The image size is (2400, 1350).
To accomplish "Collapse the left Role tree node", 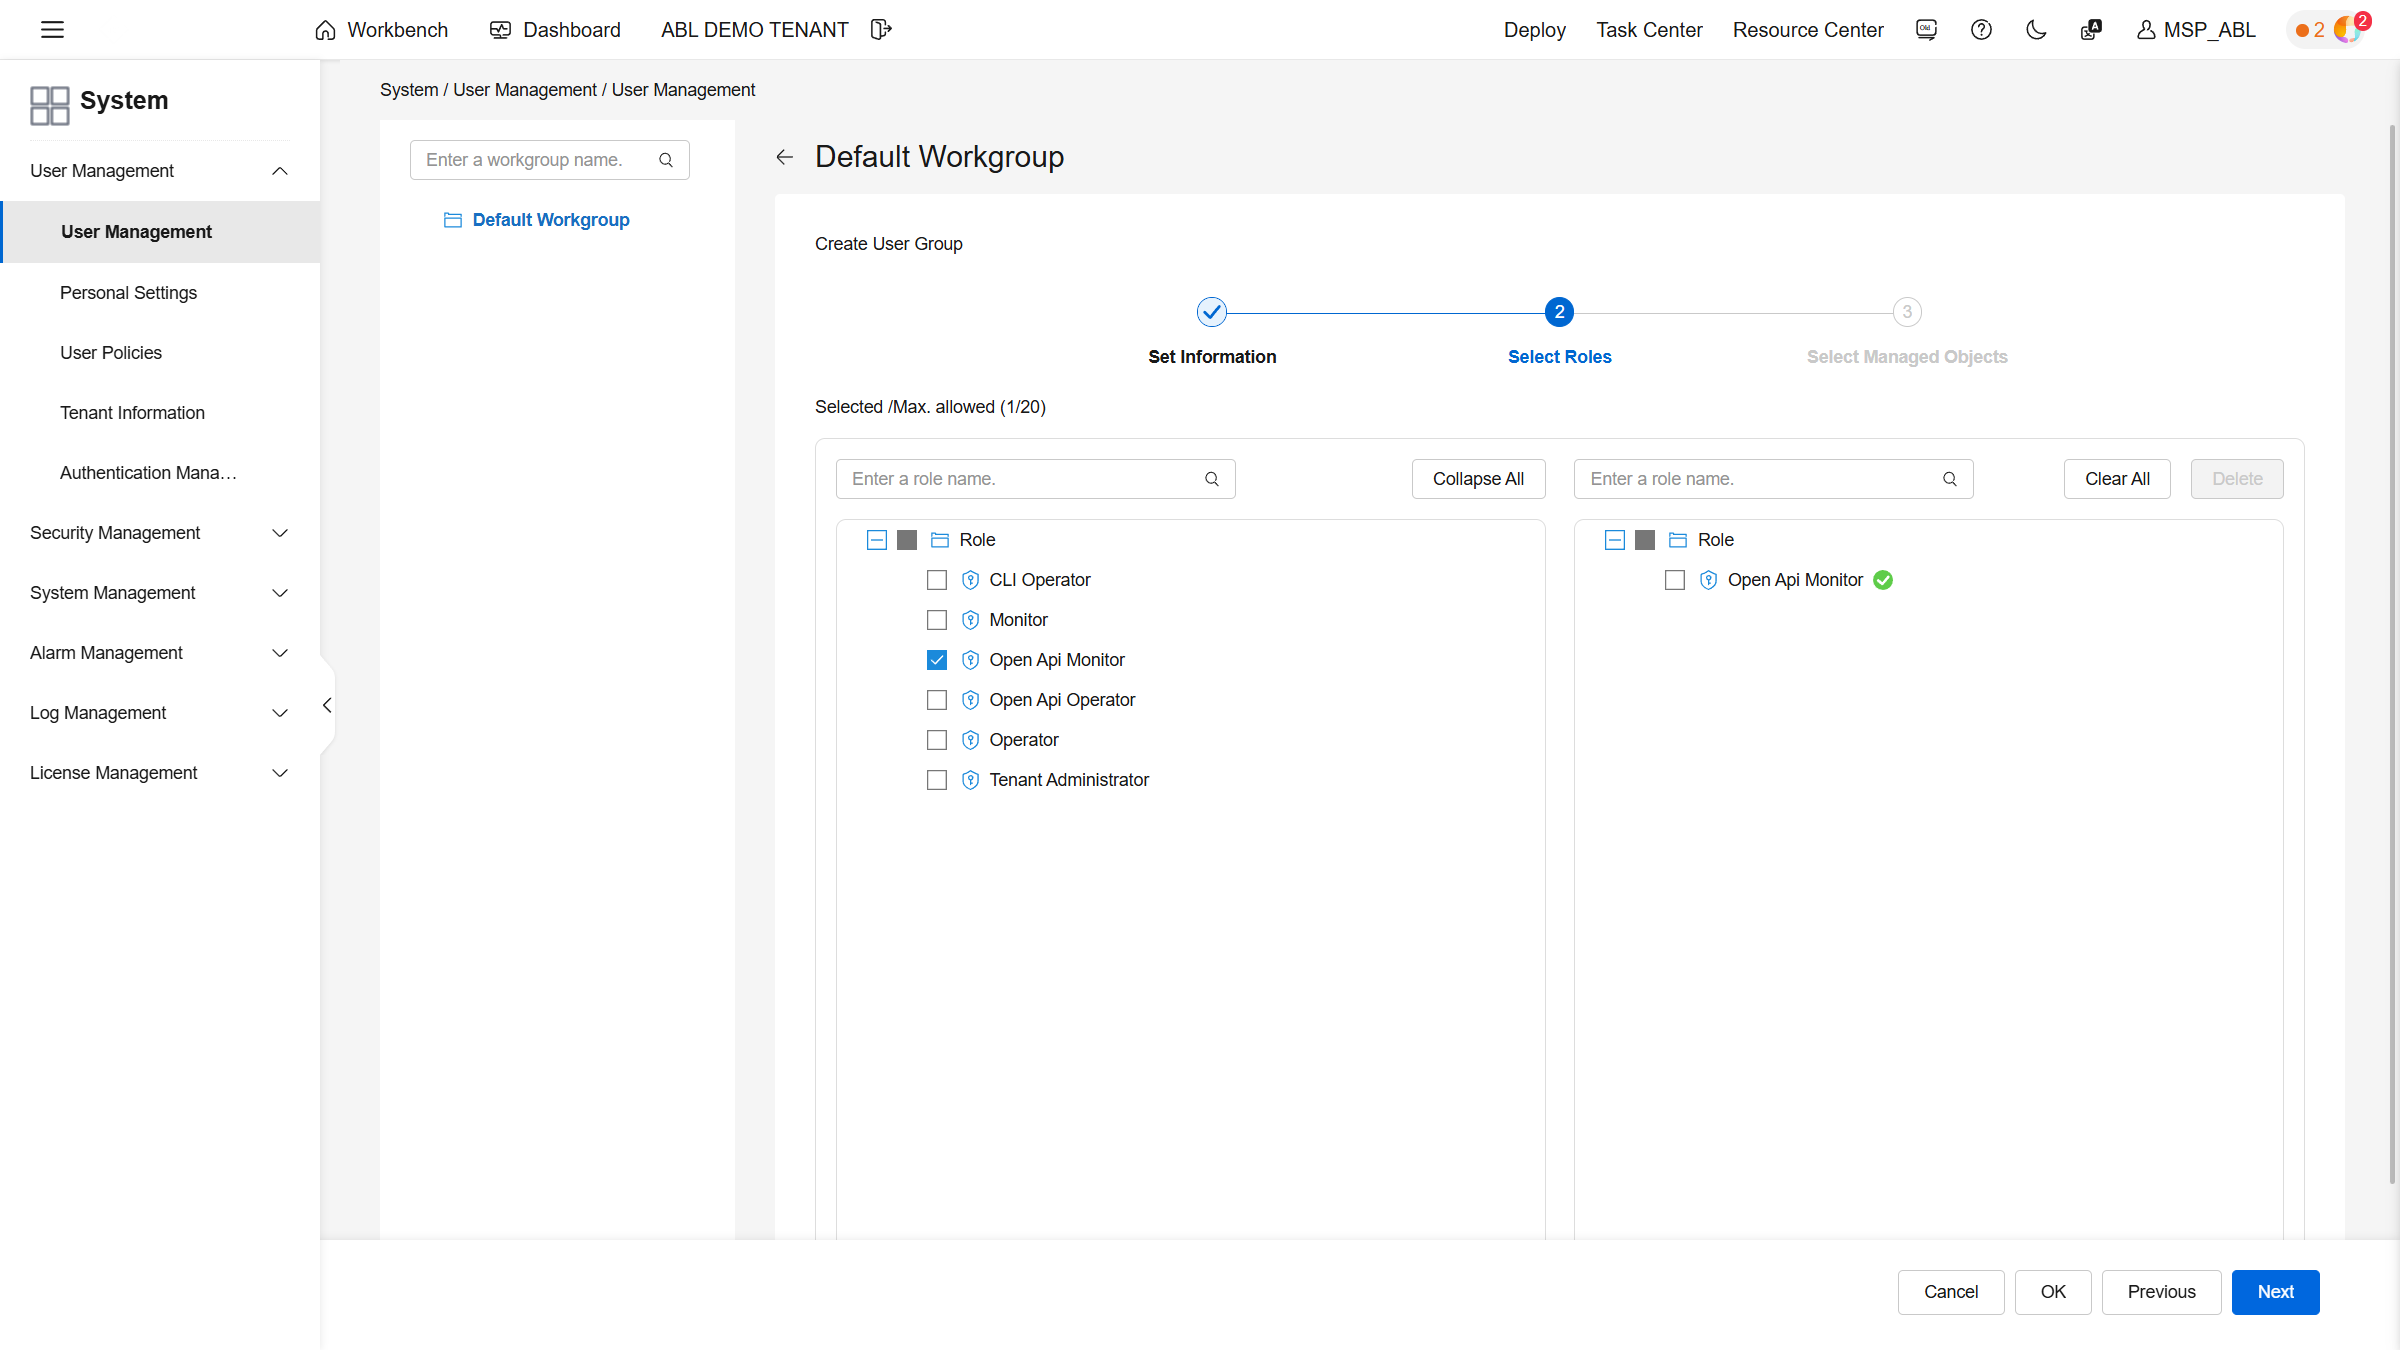I will pyautogui.click(x=877, y=540).
